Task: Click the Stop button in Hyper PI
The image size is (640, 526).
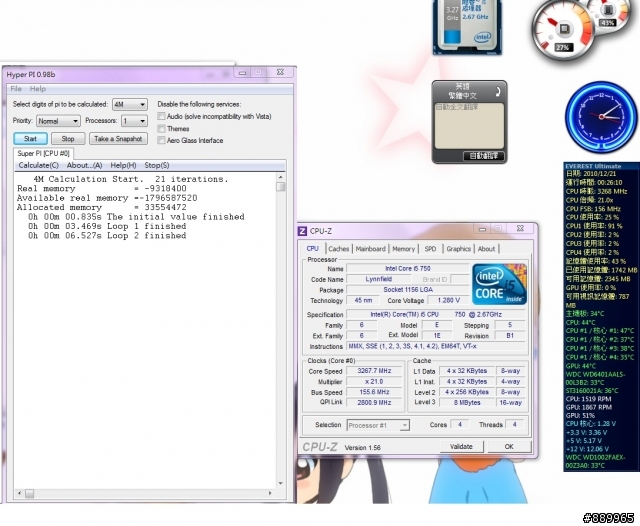Action: coord(68,139)
